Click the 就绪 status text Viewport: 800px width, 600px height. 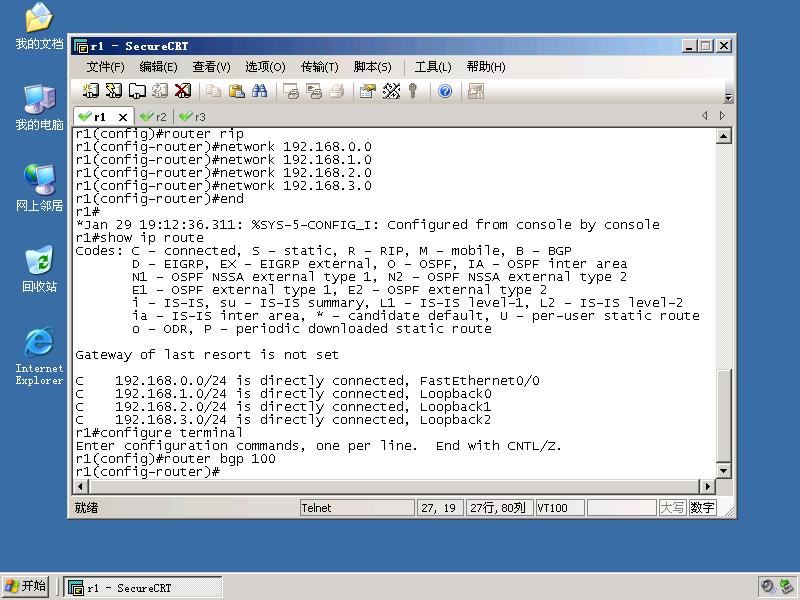[86, 508]
